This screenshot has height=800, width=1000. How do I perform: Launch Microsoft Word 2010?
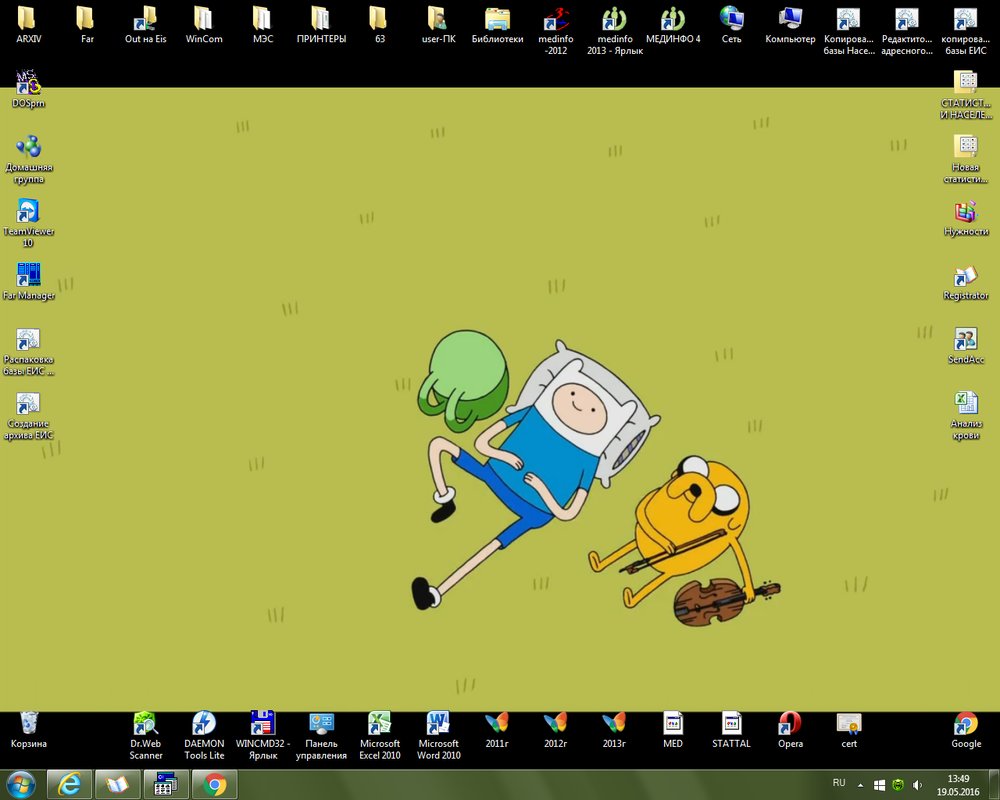439,736
